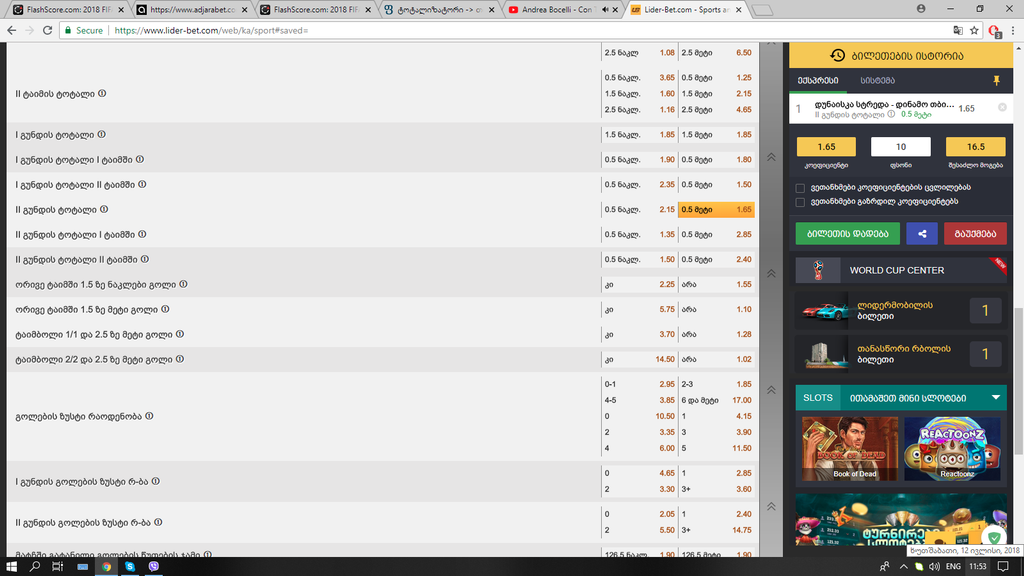Collapse group chevron beside I გუნდის ტოტალი I ტაიმში
Viewport: 1024px width, 576px height.
(771, 157)
